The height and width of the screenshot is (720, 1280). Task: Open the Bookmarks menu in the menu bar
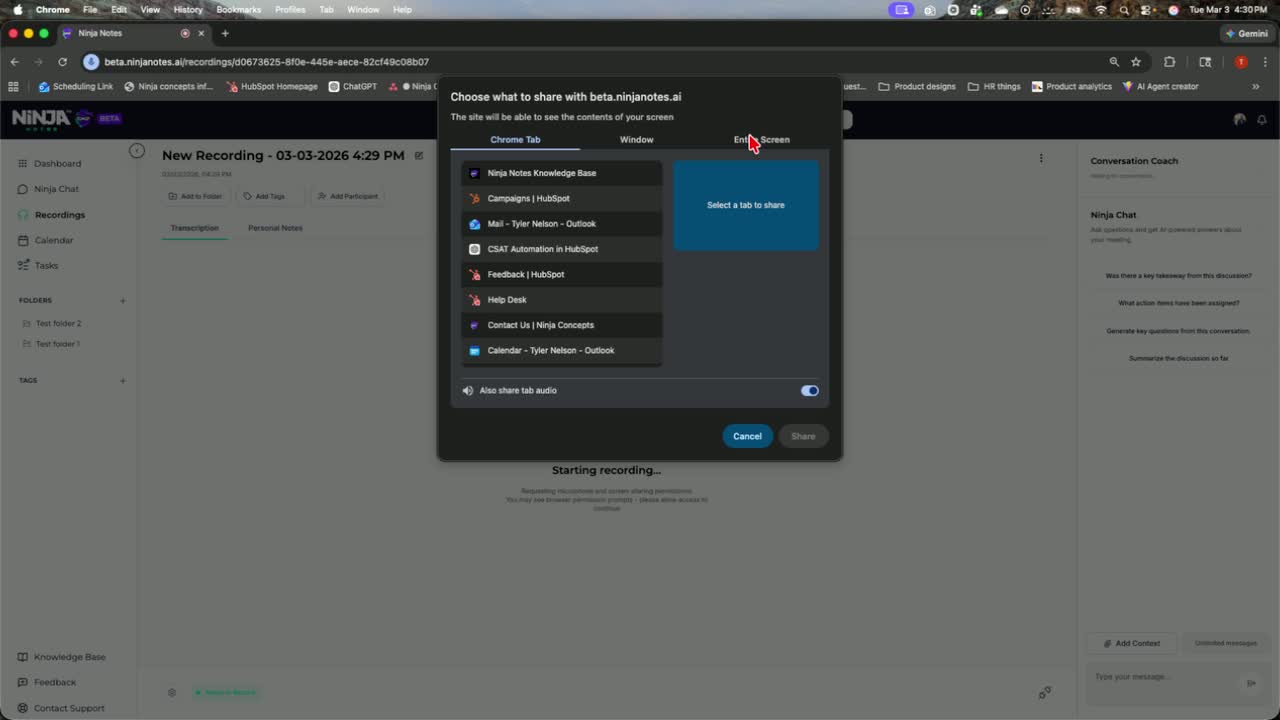(x=239, y=9)
